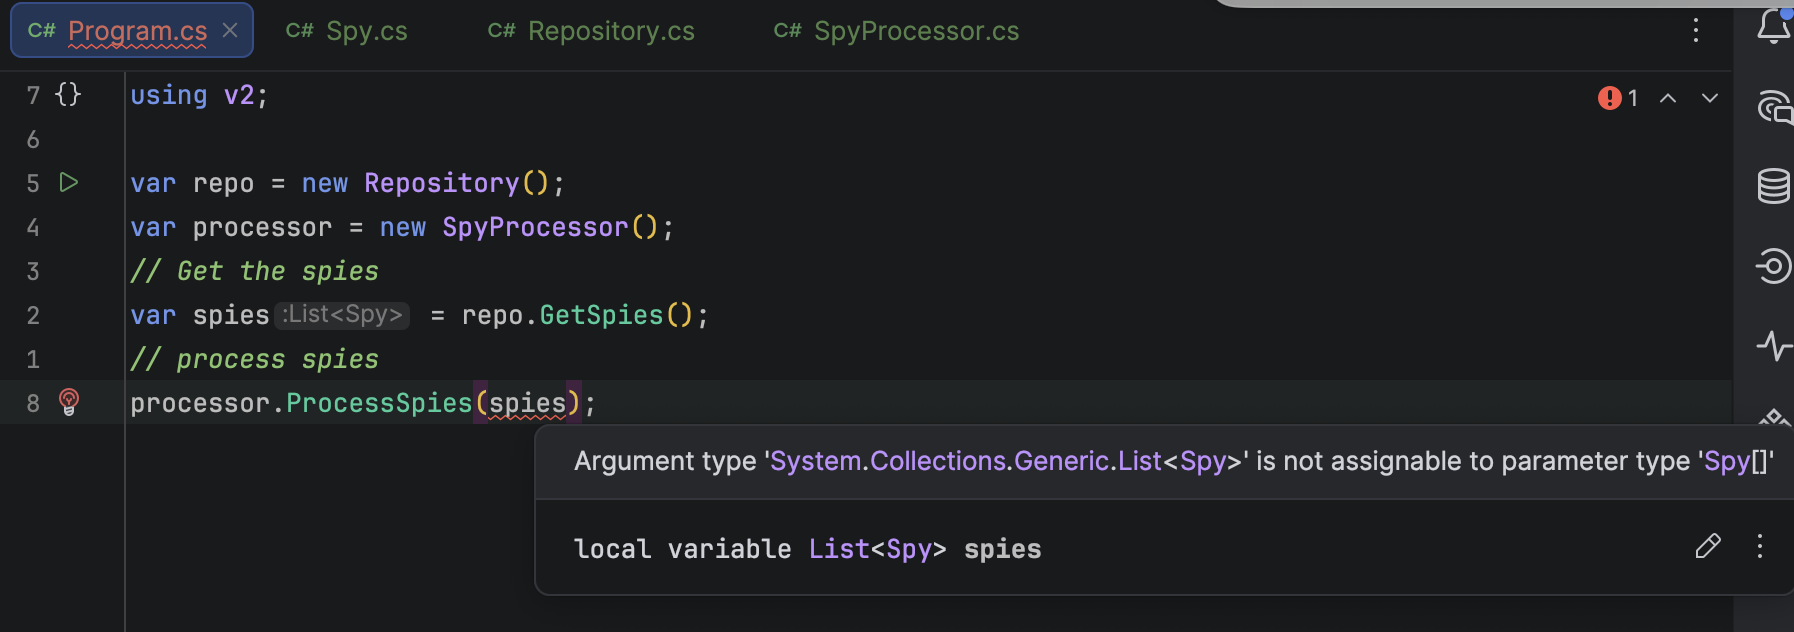
Task: Click the 'processor' variable declaration on line 4
Action: click(x=262, y=227)
